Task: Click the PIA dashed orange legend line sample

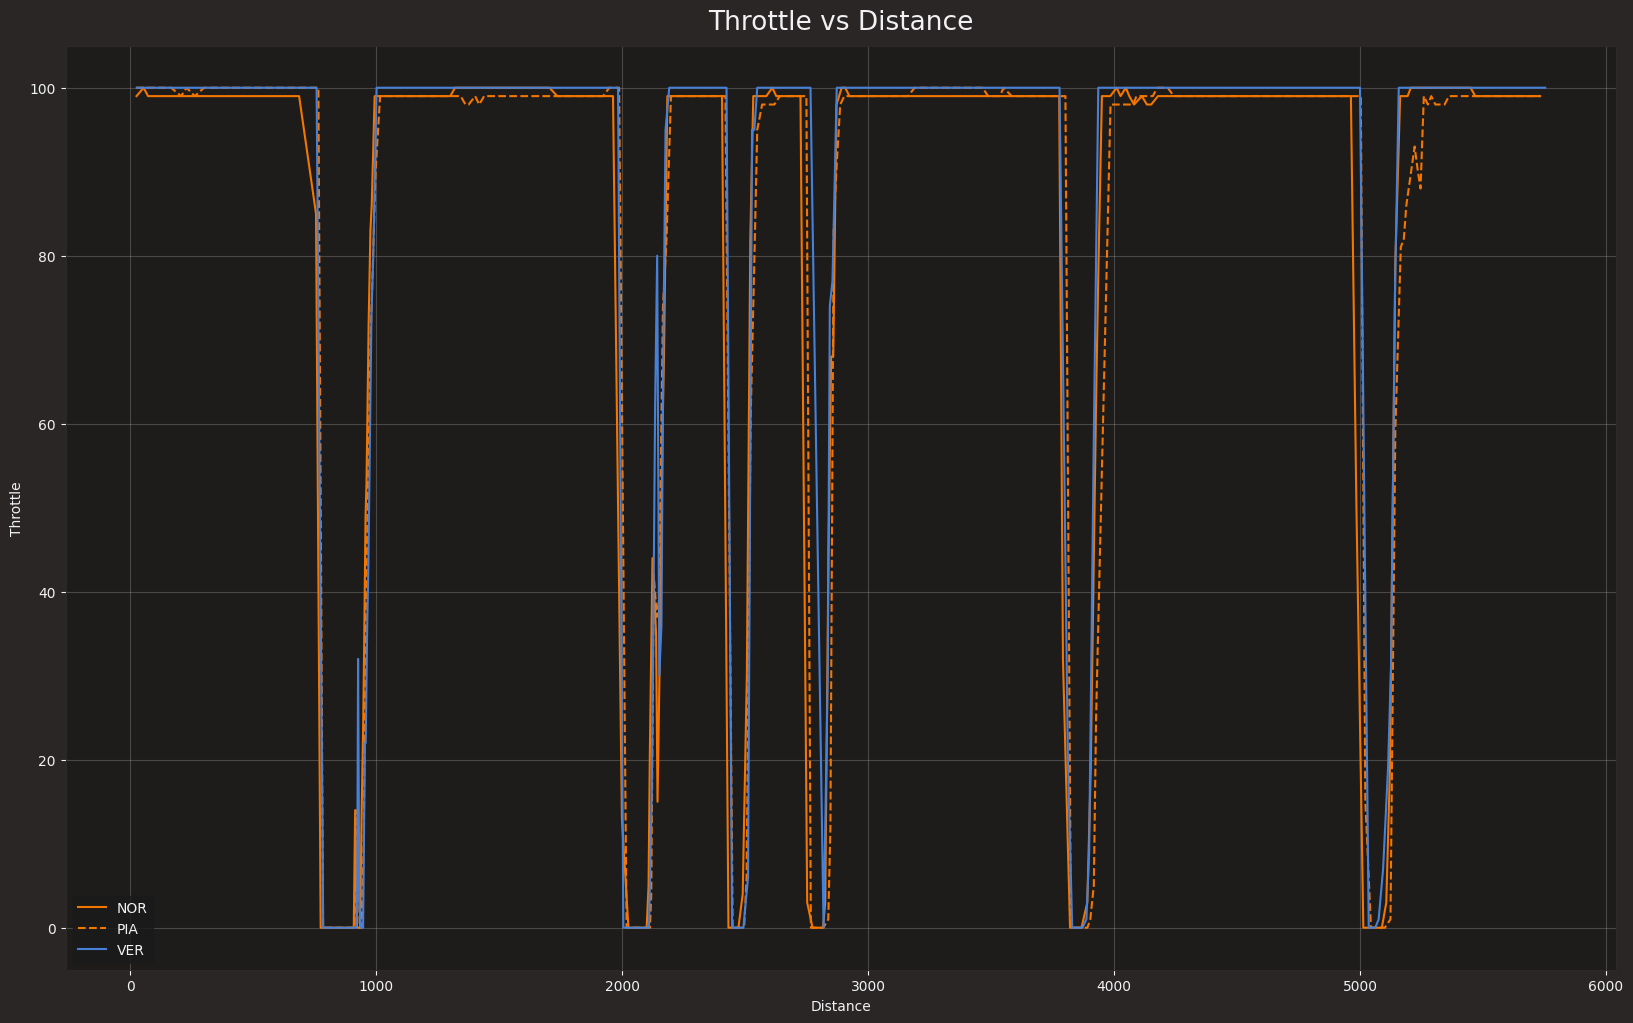Action: (92, 929)
